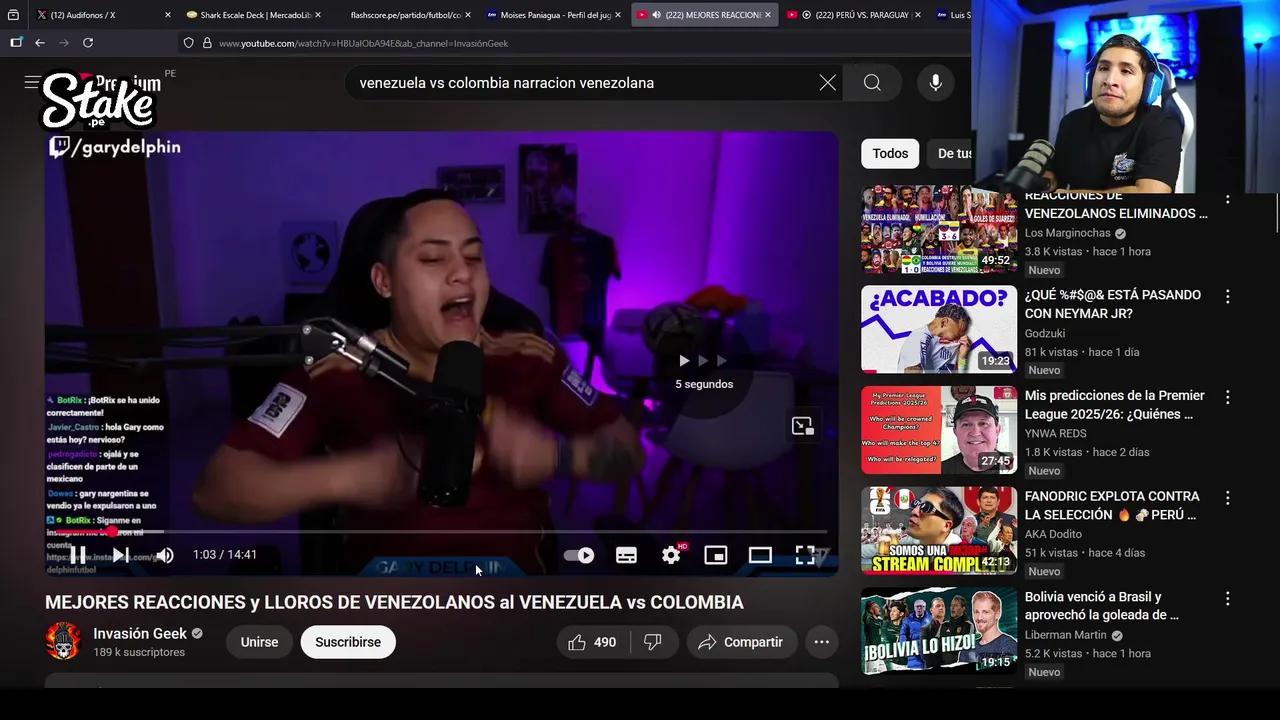The image size is (1280, 720).
Task: Toggle subtitles button in player
Action: click(626, 555)
